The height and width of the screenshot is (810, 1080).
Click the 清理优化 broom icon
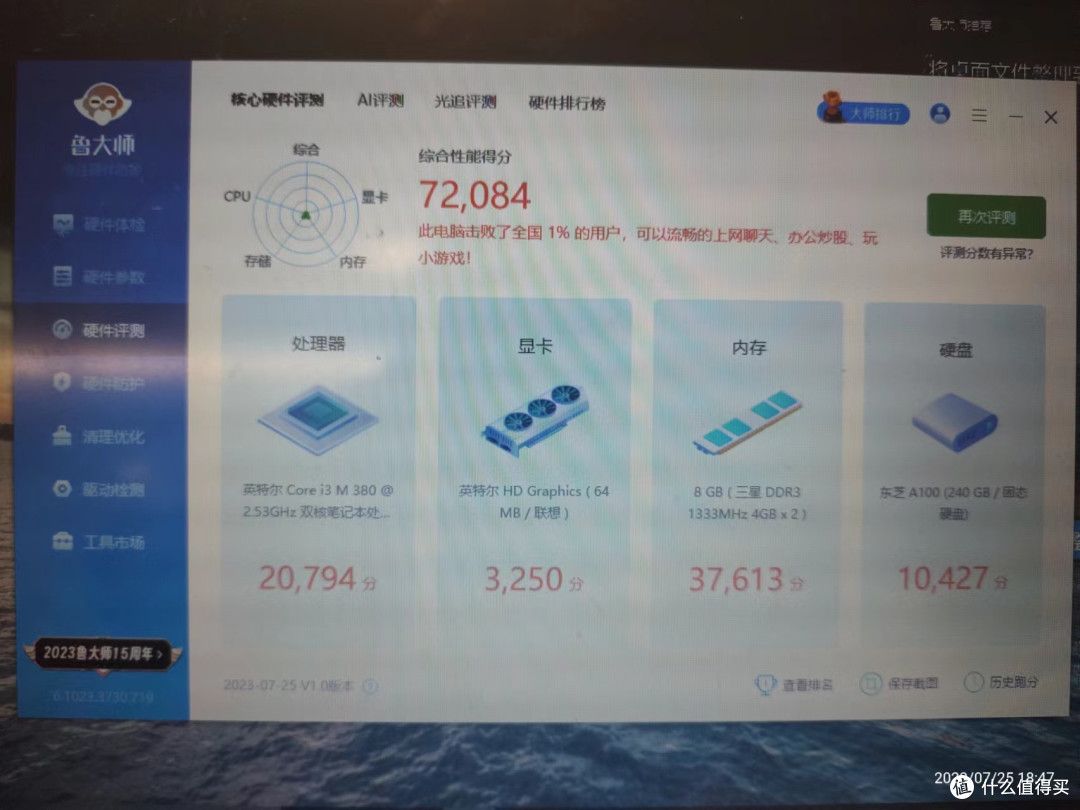[62, 435]
